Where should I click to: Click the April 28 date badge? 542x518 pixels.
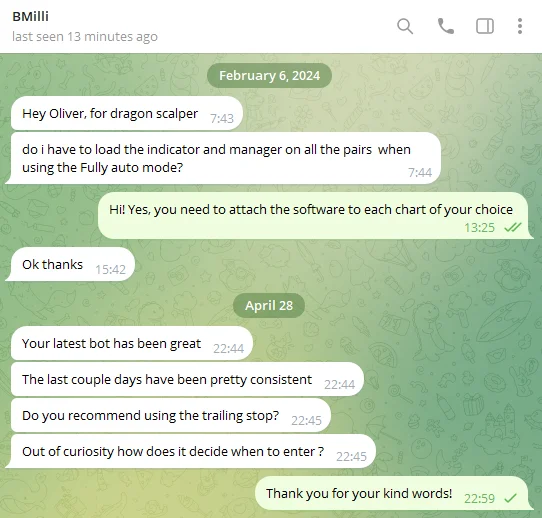click(269, 305)
